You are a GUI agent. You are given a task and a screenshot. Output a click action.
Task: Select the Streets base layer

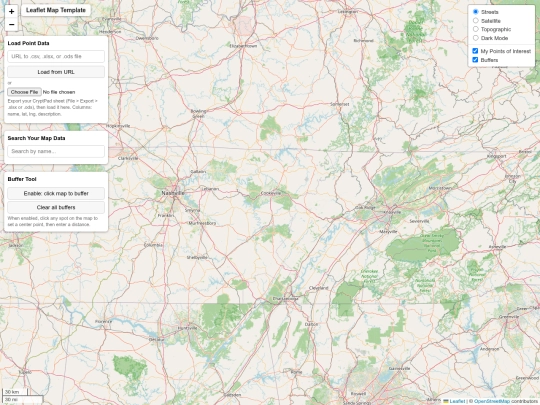click(476, 12)
